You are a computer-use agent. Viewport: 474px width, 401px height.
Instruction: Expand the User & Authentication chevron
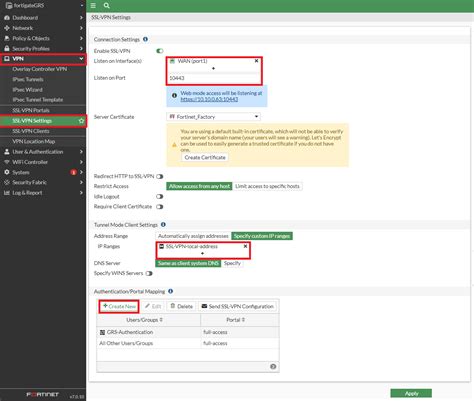pos(81,152)
